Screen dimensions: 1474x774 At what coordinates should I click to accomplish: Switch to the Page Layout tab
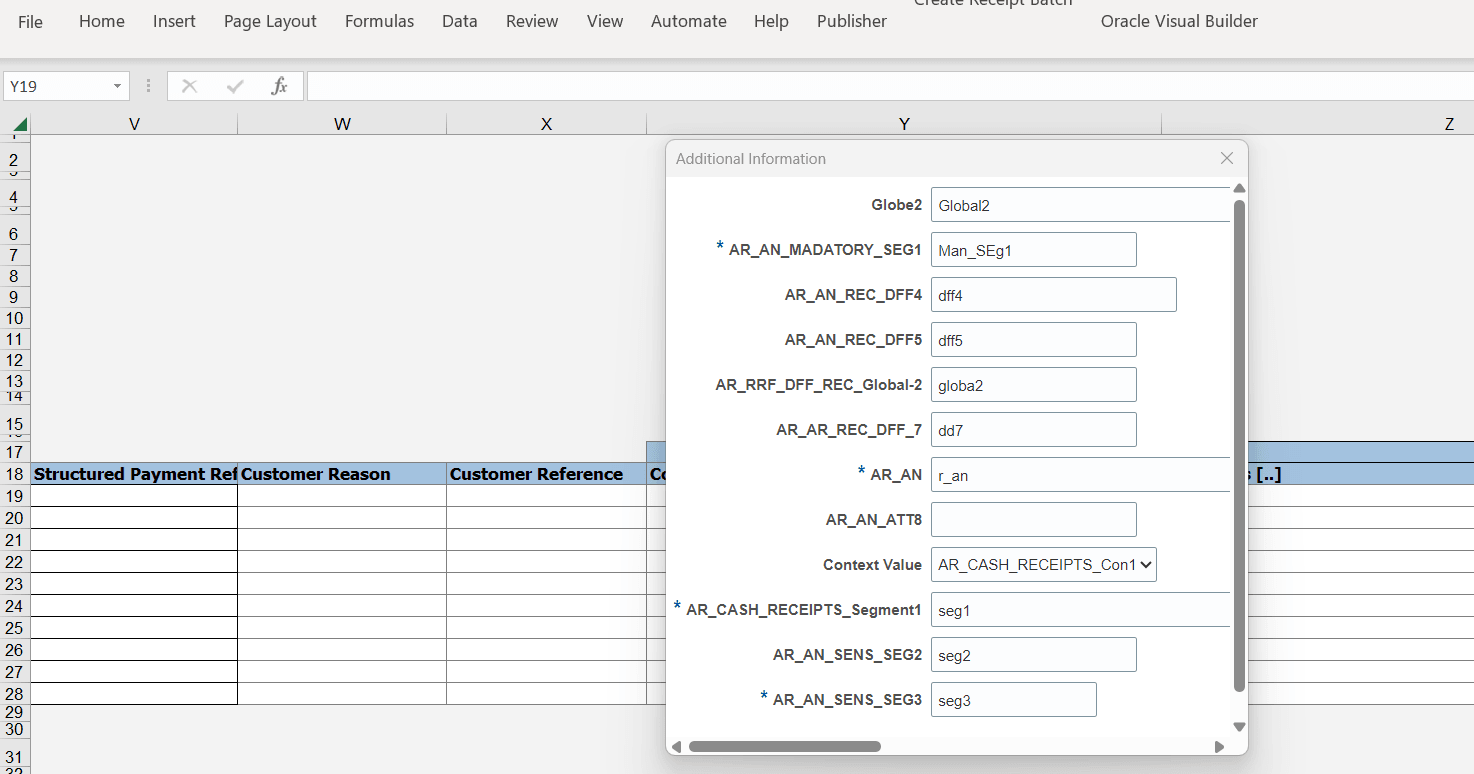[x=270, y=21]
